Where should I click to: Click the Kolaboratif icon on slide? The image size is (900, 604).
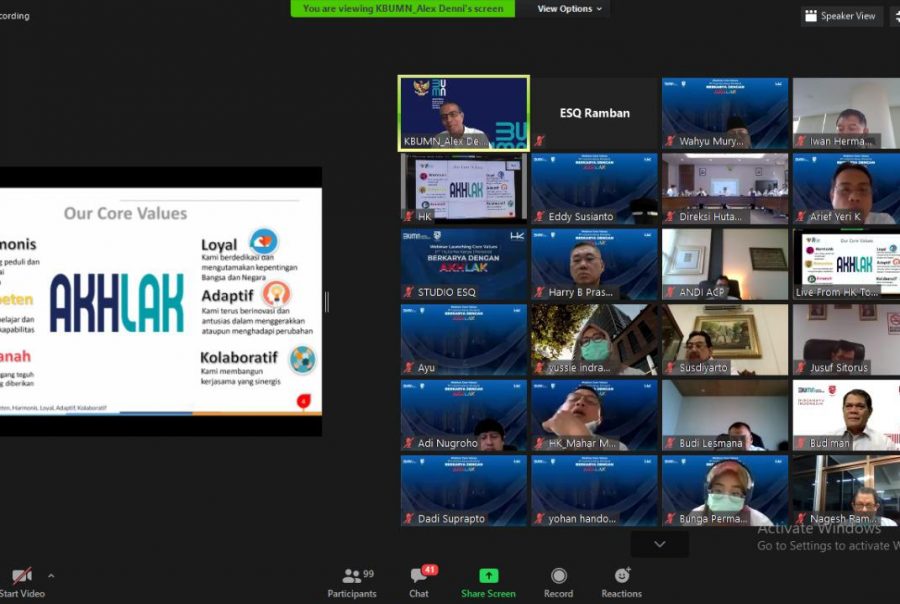point(302,359)
